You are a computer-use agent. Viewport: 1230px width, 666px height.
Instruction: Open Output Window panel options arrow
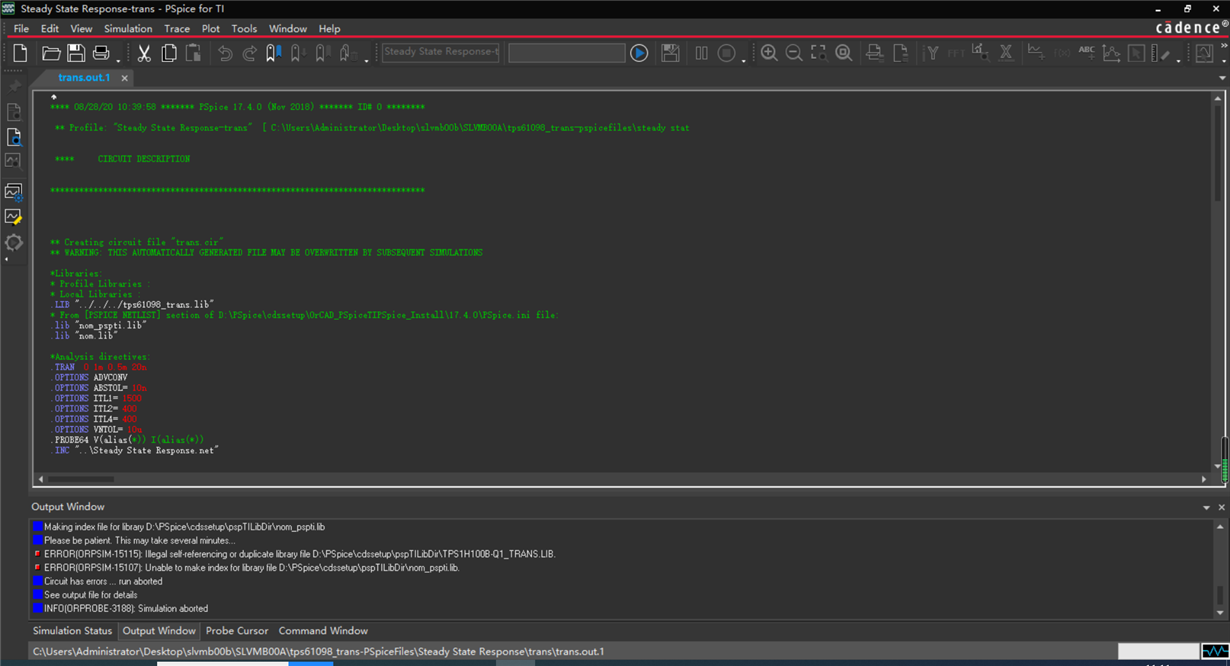point(1207,507)
